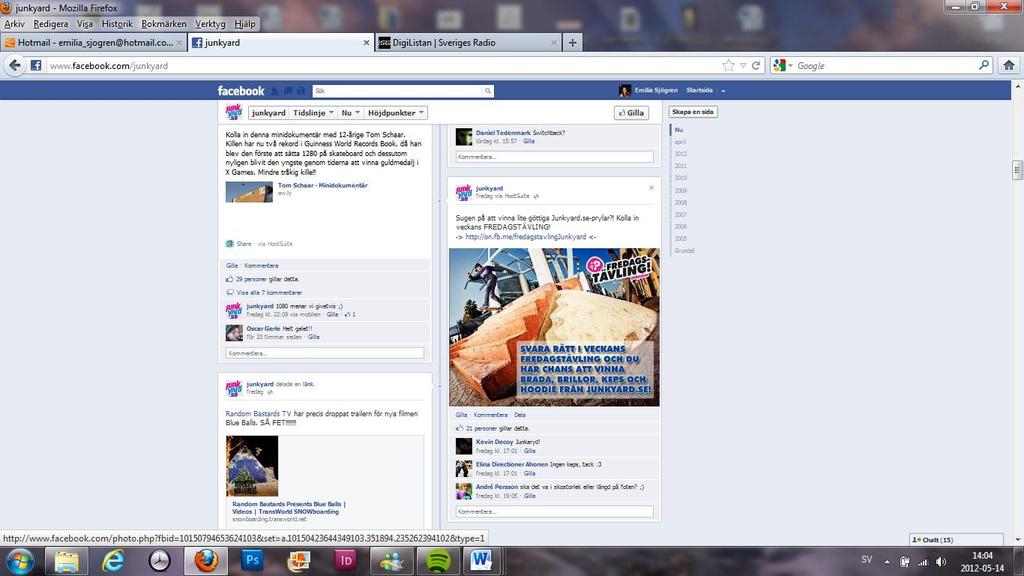Close the junkyard browser tab

pos(366,43)
